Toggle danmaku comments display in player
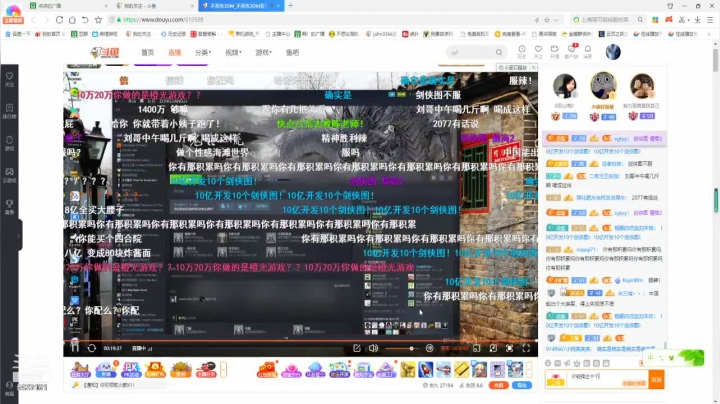Viewport: 720px width, 404px height. pos(429,348)
